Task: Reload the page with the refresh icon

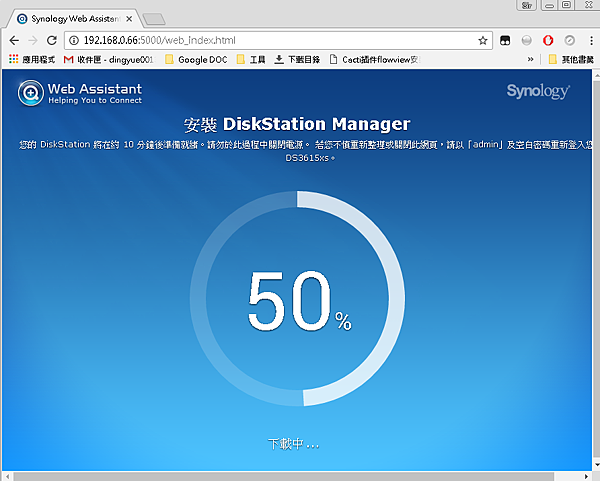Action: pos(52,40)
